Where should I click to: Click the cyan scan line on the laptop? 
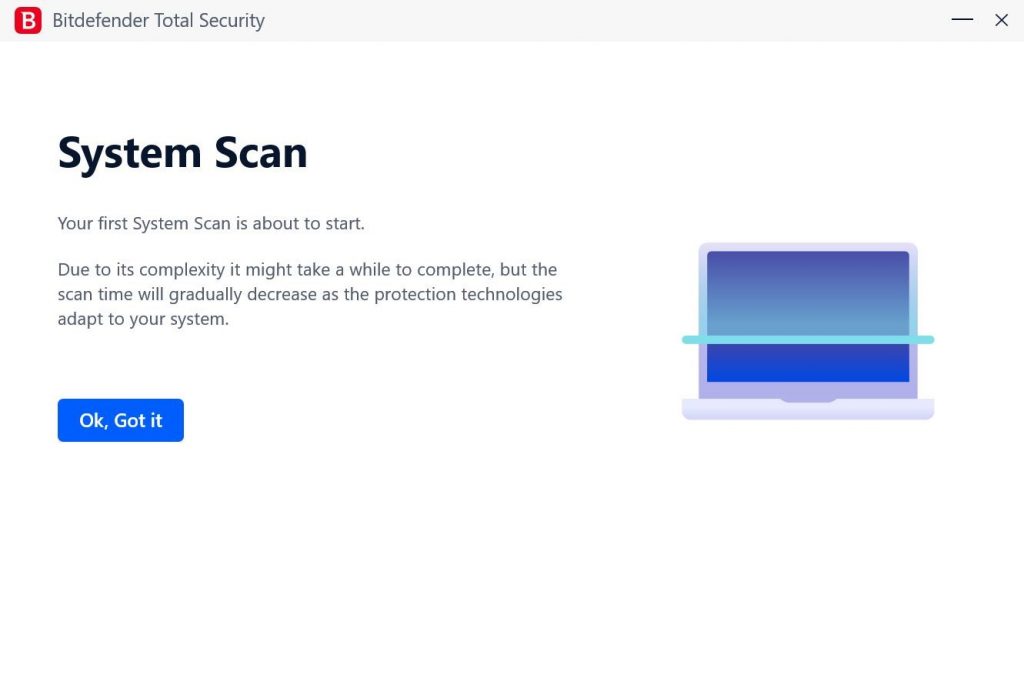click(x=807, y=341)
